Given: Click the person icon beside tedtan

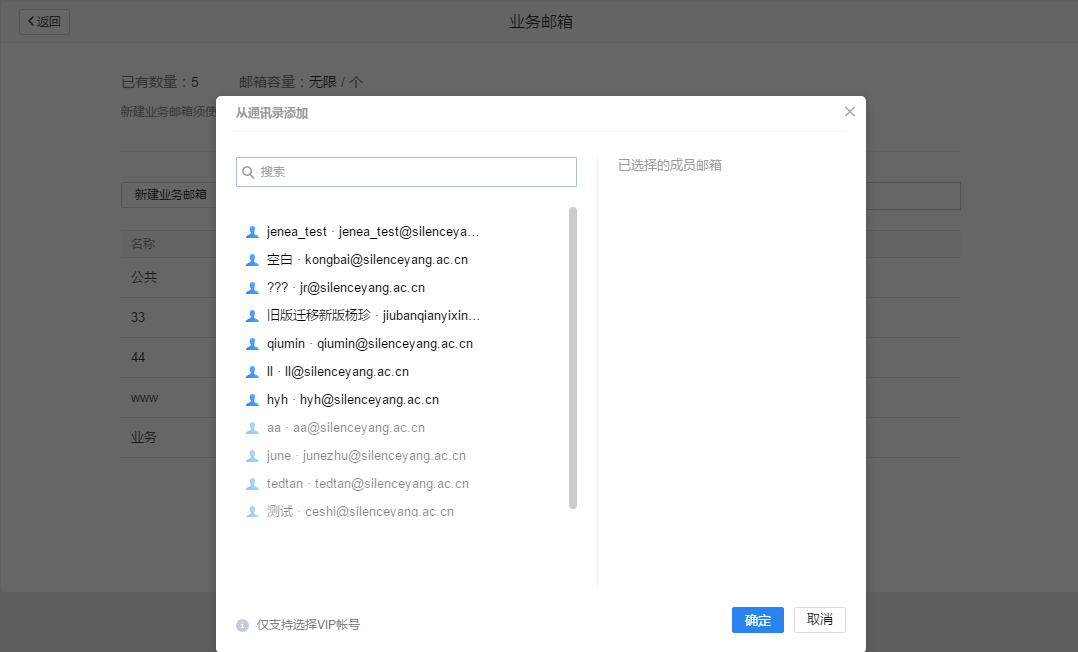Looking at the screenshot, I should [x=252, y=483].
